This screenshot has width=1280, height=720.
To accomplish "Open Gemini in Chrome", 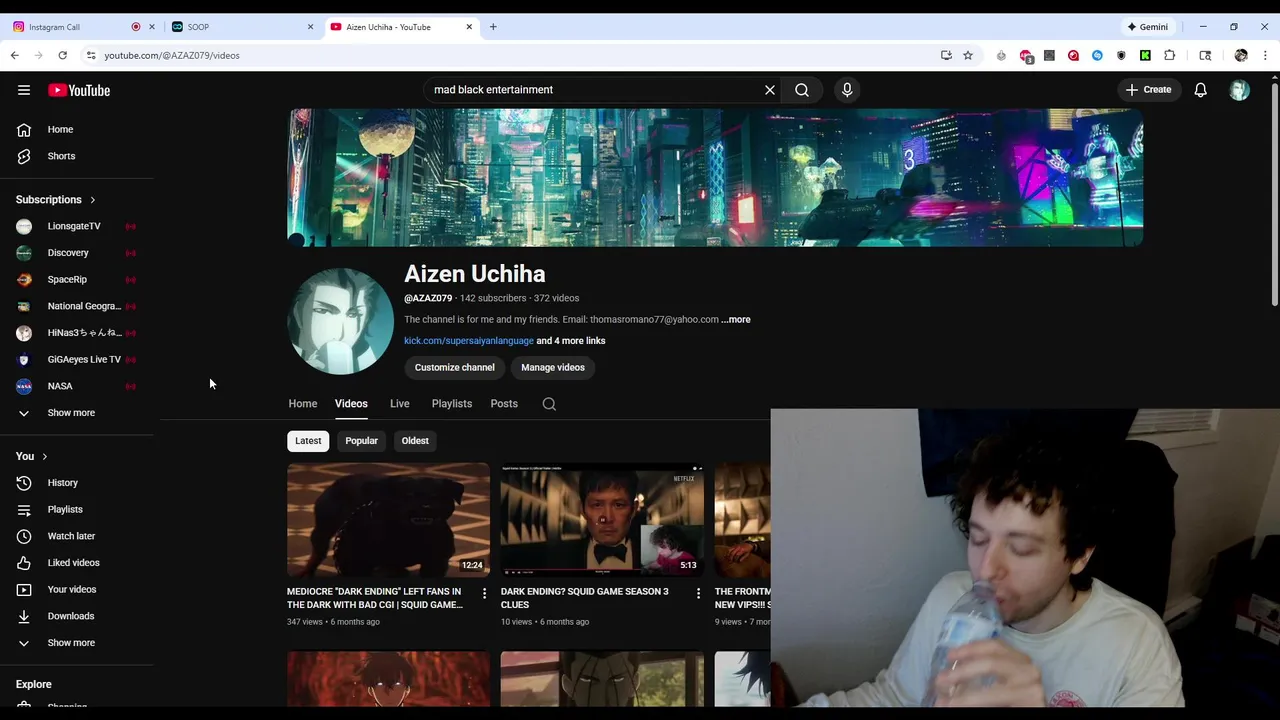I will pos(1148,27).
